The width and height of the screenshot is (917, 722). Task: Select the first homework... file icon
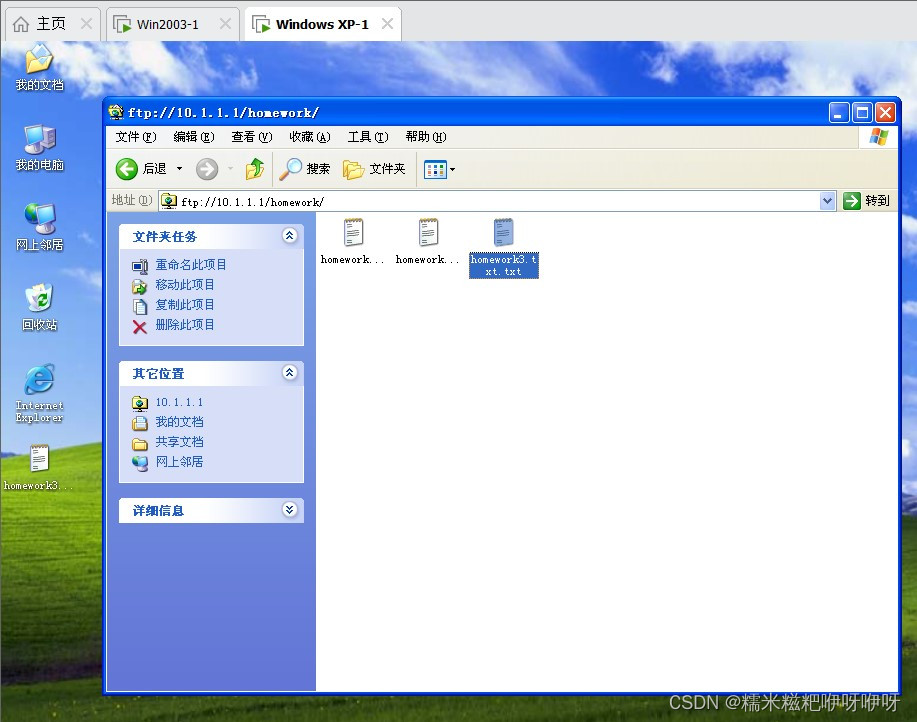pos(353,232)
